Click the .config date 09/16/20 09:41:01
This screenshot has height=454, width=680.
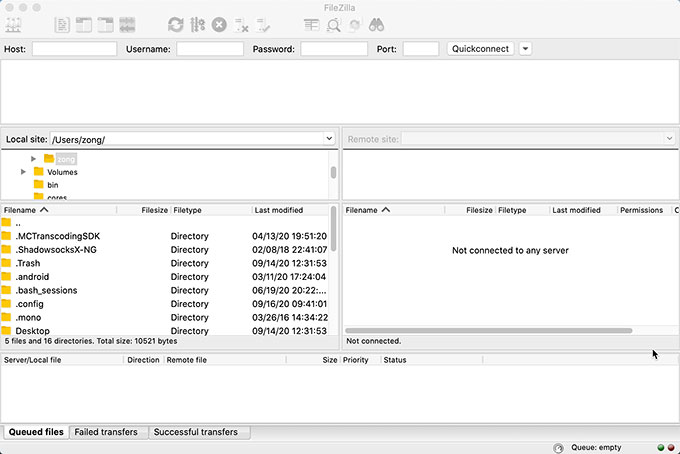click(x=289, y=304)
